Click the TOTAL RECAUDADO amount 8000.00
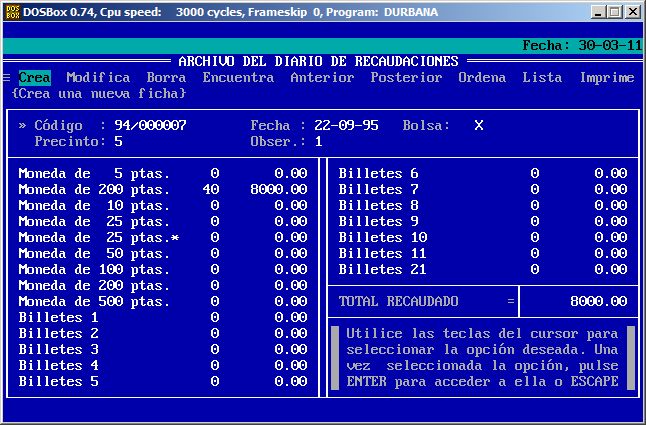The height and width of the screenshot is (425, 646). (598, 301)
